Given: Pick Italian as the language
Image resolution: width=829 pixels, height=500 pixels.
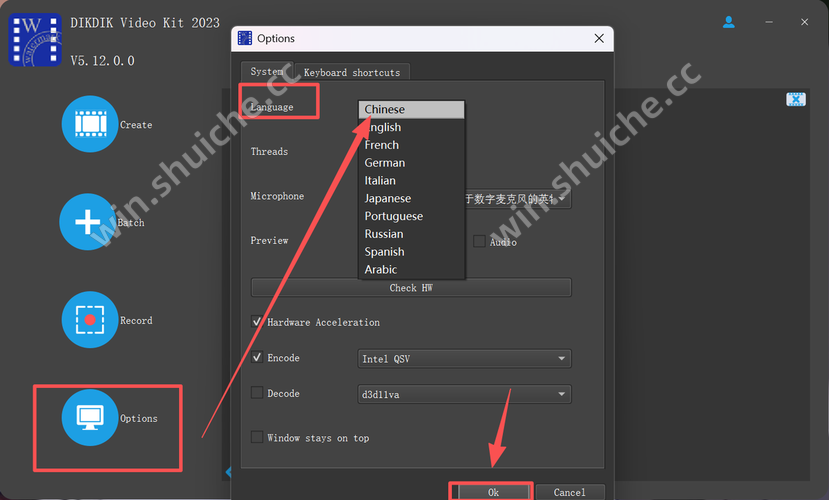Looking at the screenshot, I should [x=411, y=181].
